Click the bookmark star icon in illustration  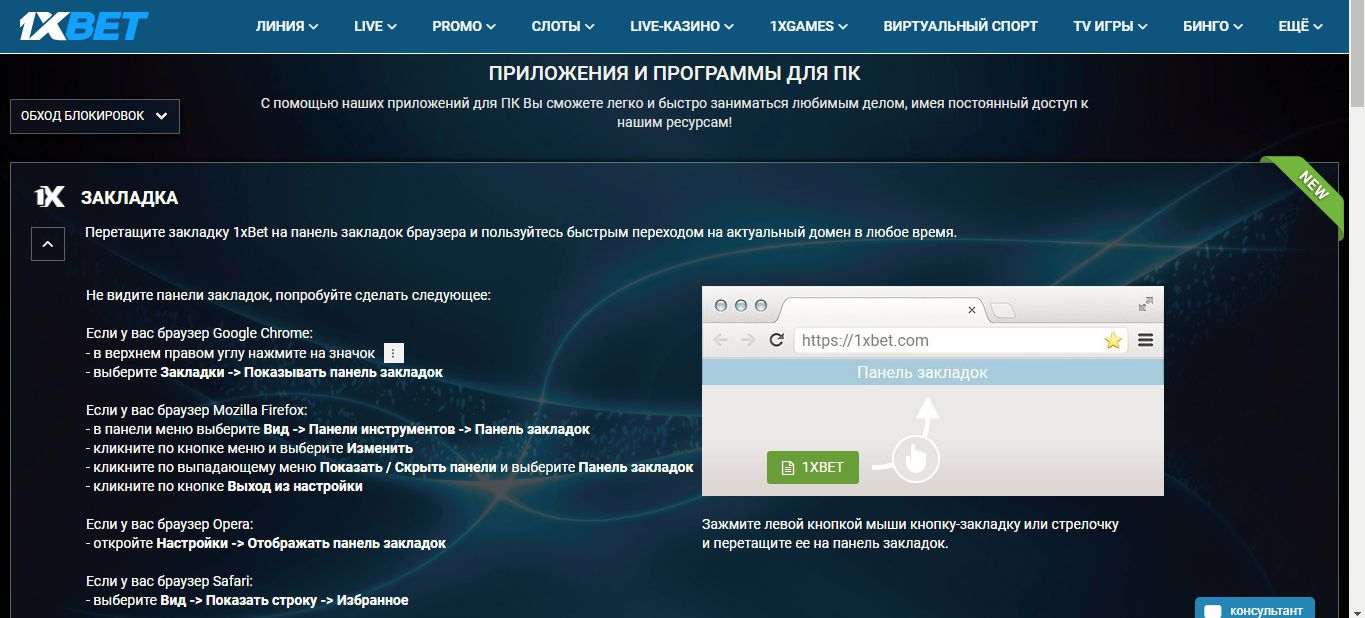(1113, 340)
